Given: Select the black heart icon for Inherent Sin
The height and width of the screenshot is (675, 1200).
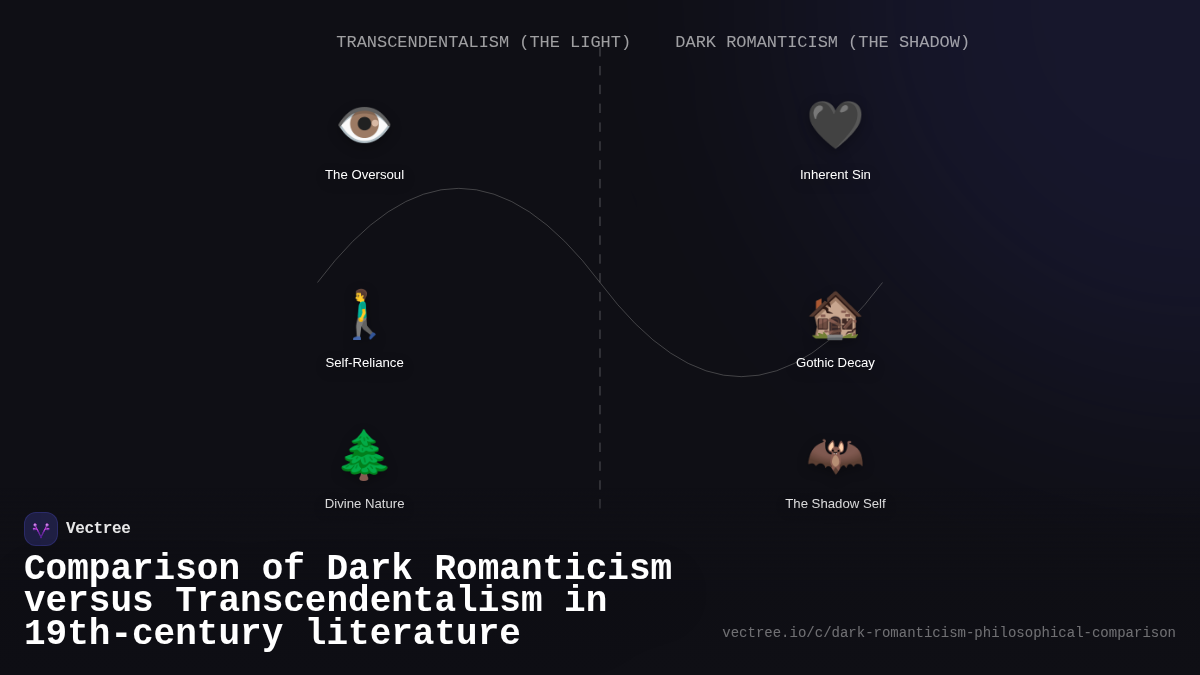Looking at the screenshot, I should point(835,124).
